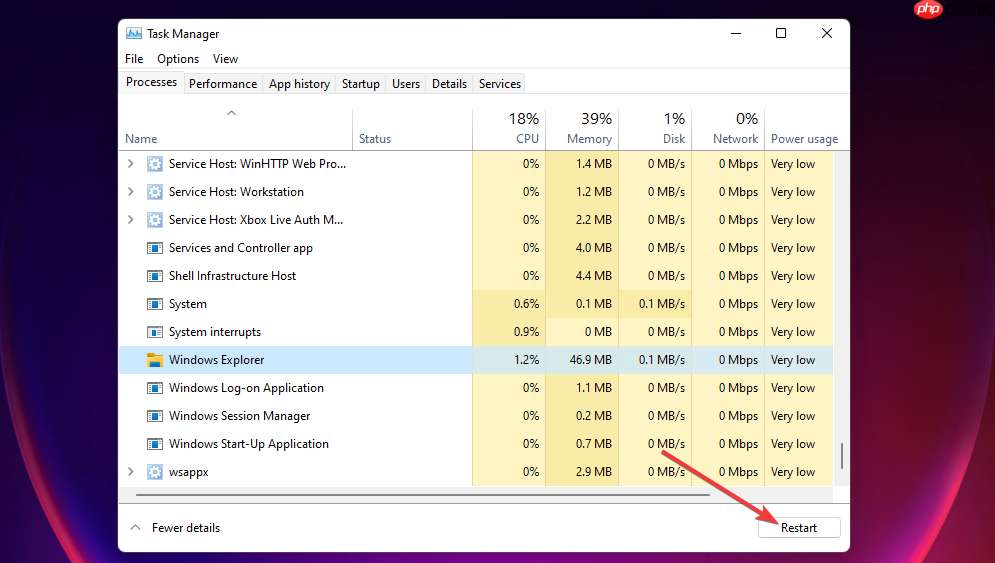This screenshot has width=995, height=563.
Task: Click the Restart button
Action: (x=799, y=527)
